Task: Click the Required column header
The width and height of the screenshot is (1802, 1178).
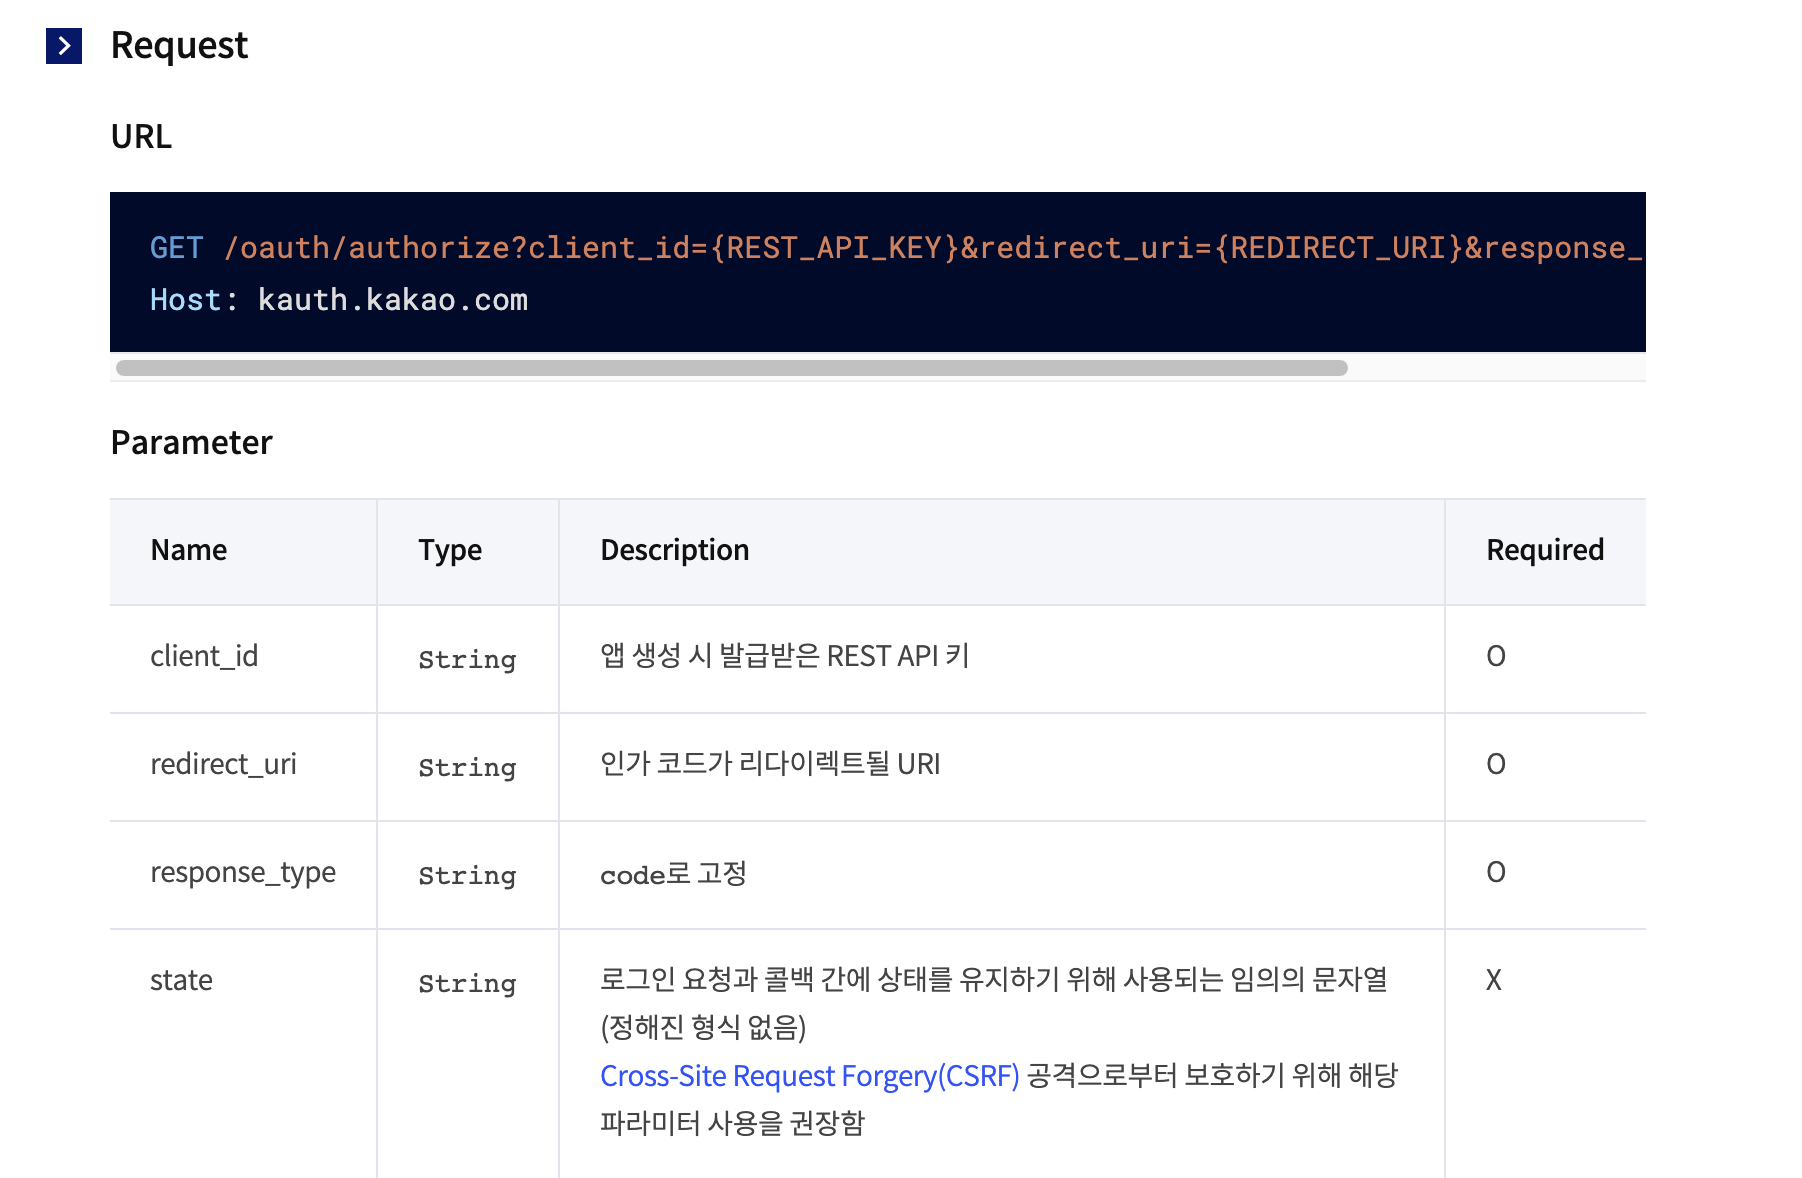Action: [x=1545, y=550]
